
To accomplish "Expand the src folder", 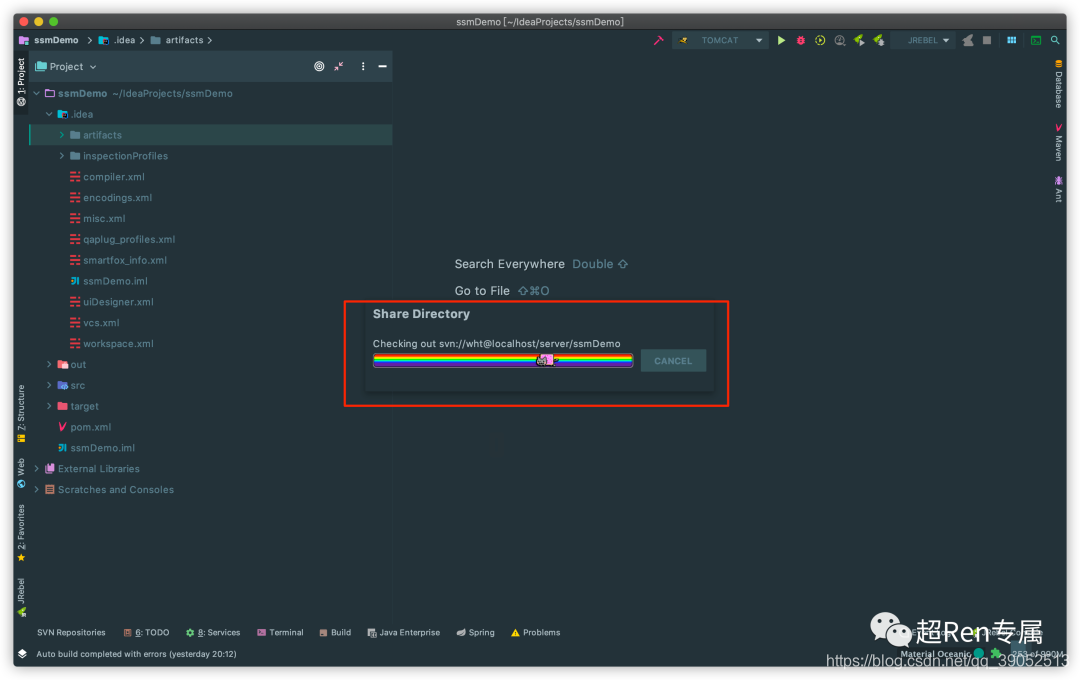I will click(x=50, y=386).
